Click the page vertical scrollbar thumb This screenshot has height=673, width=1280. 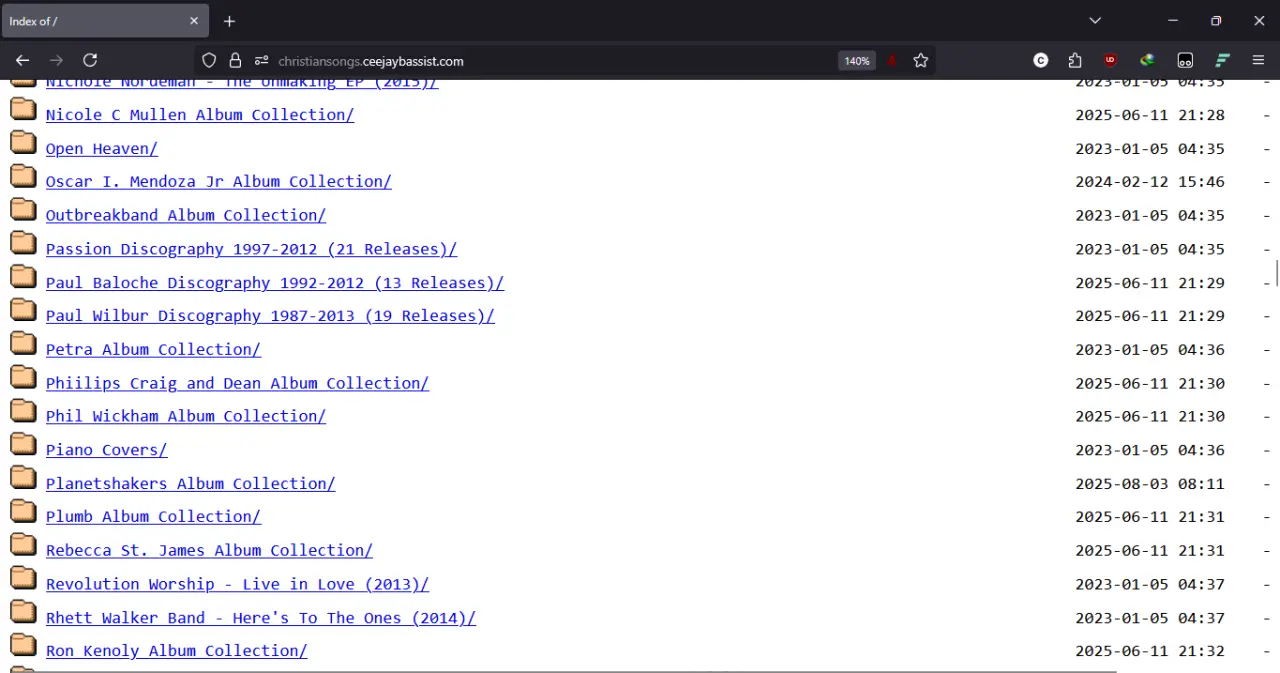pyautogui.click(x=1276, y=272)
